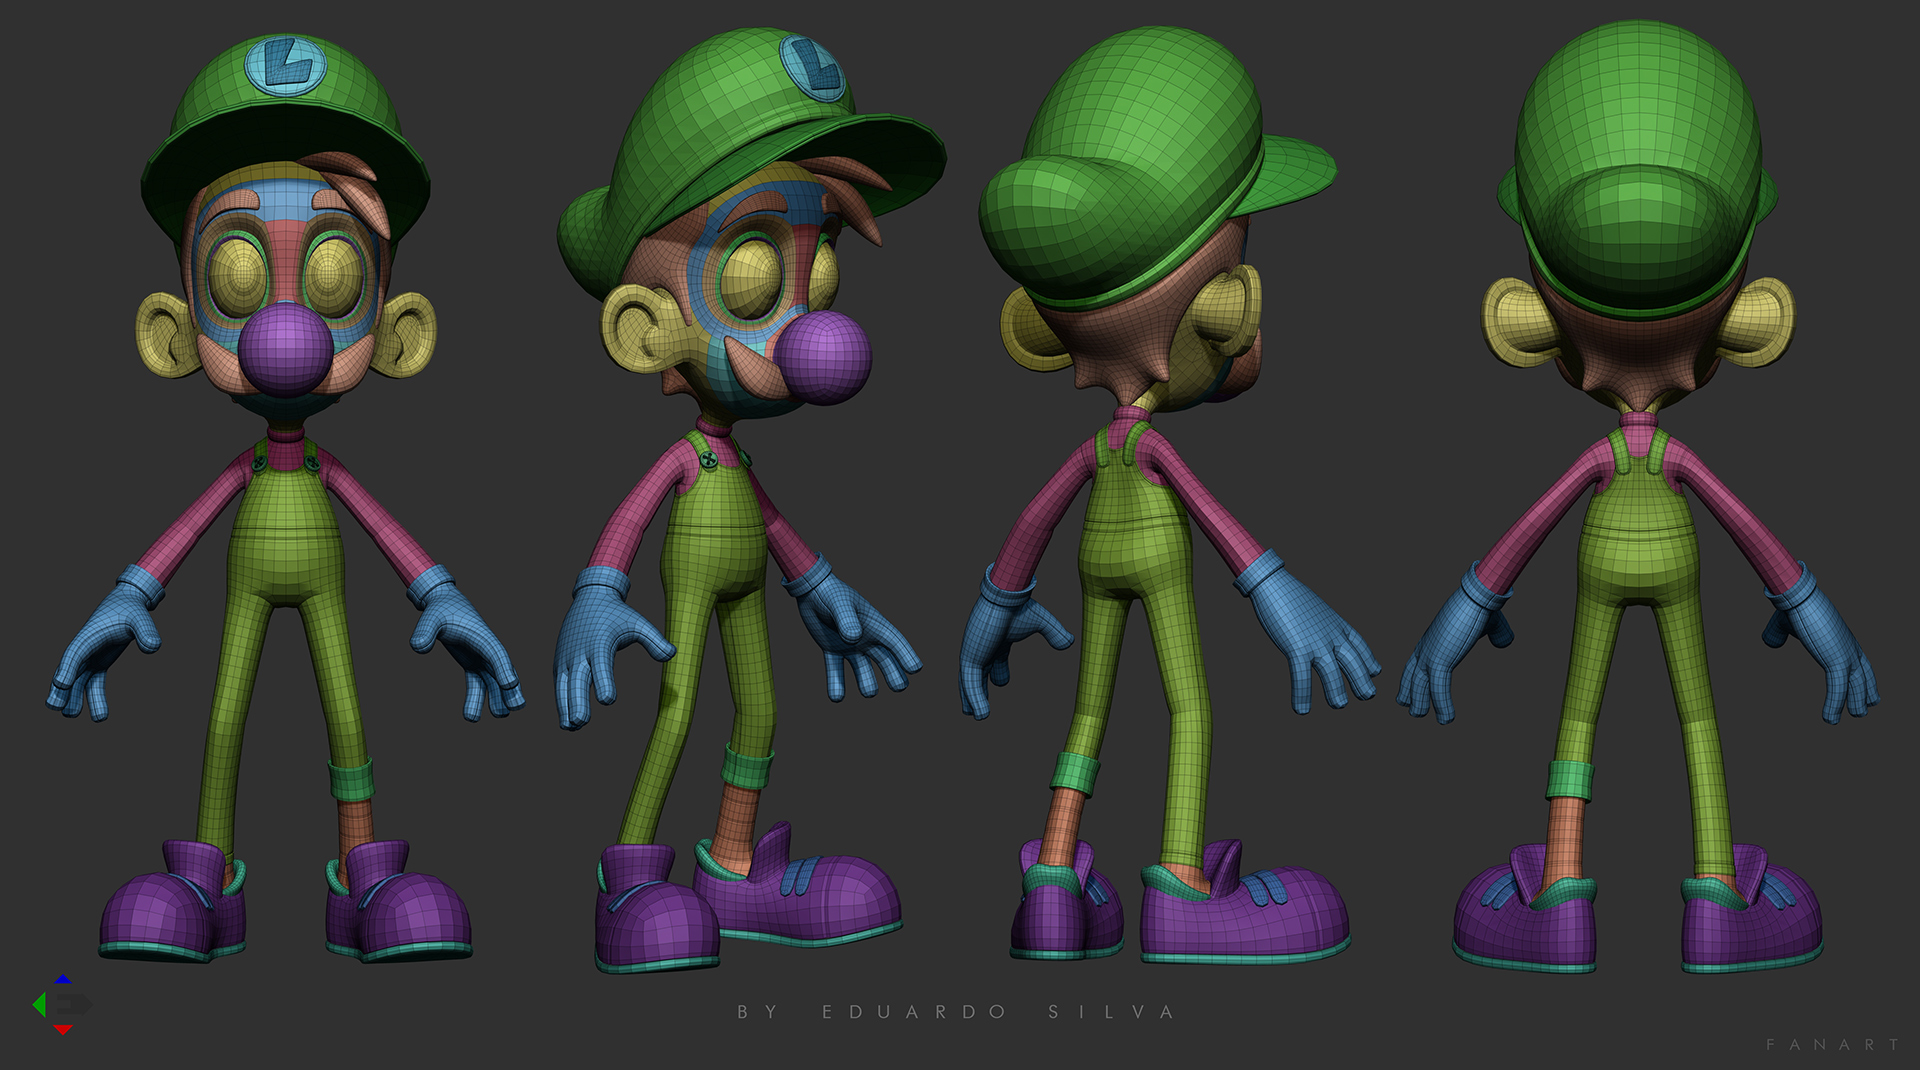Select the straight back view Luigi model
This screenshot has width=1920, height=1070.
coord(1637,497)
